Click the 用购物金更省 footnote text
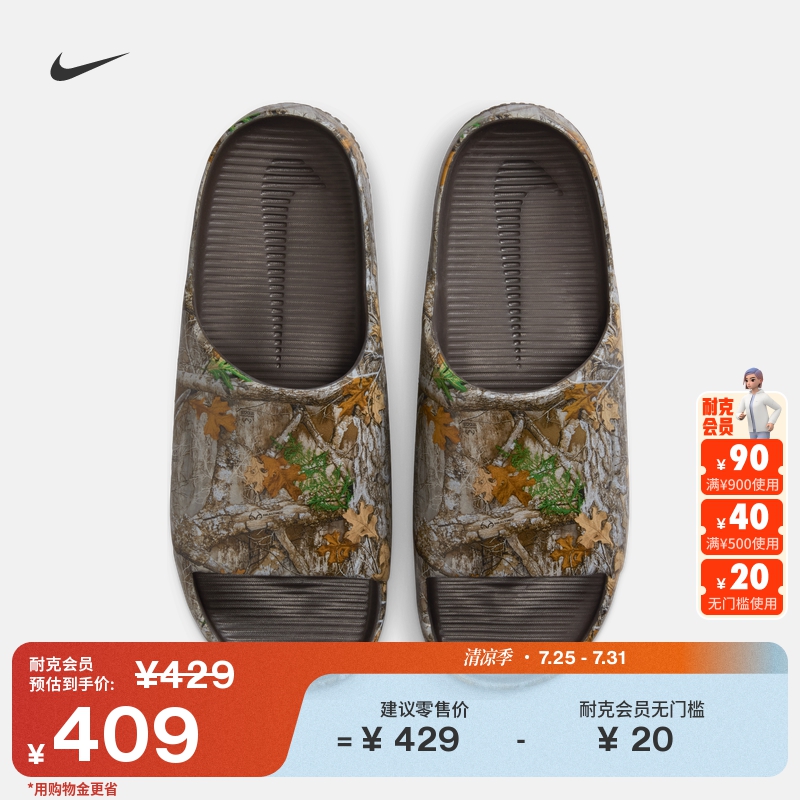The image size is (800, 800). [x=72, y=789]
